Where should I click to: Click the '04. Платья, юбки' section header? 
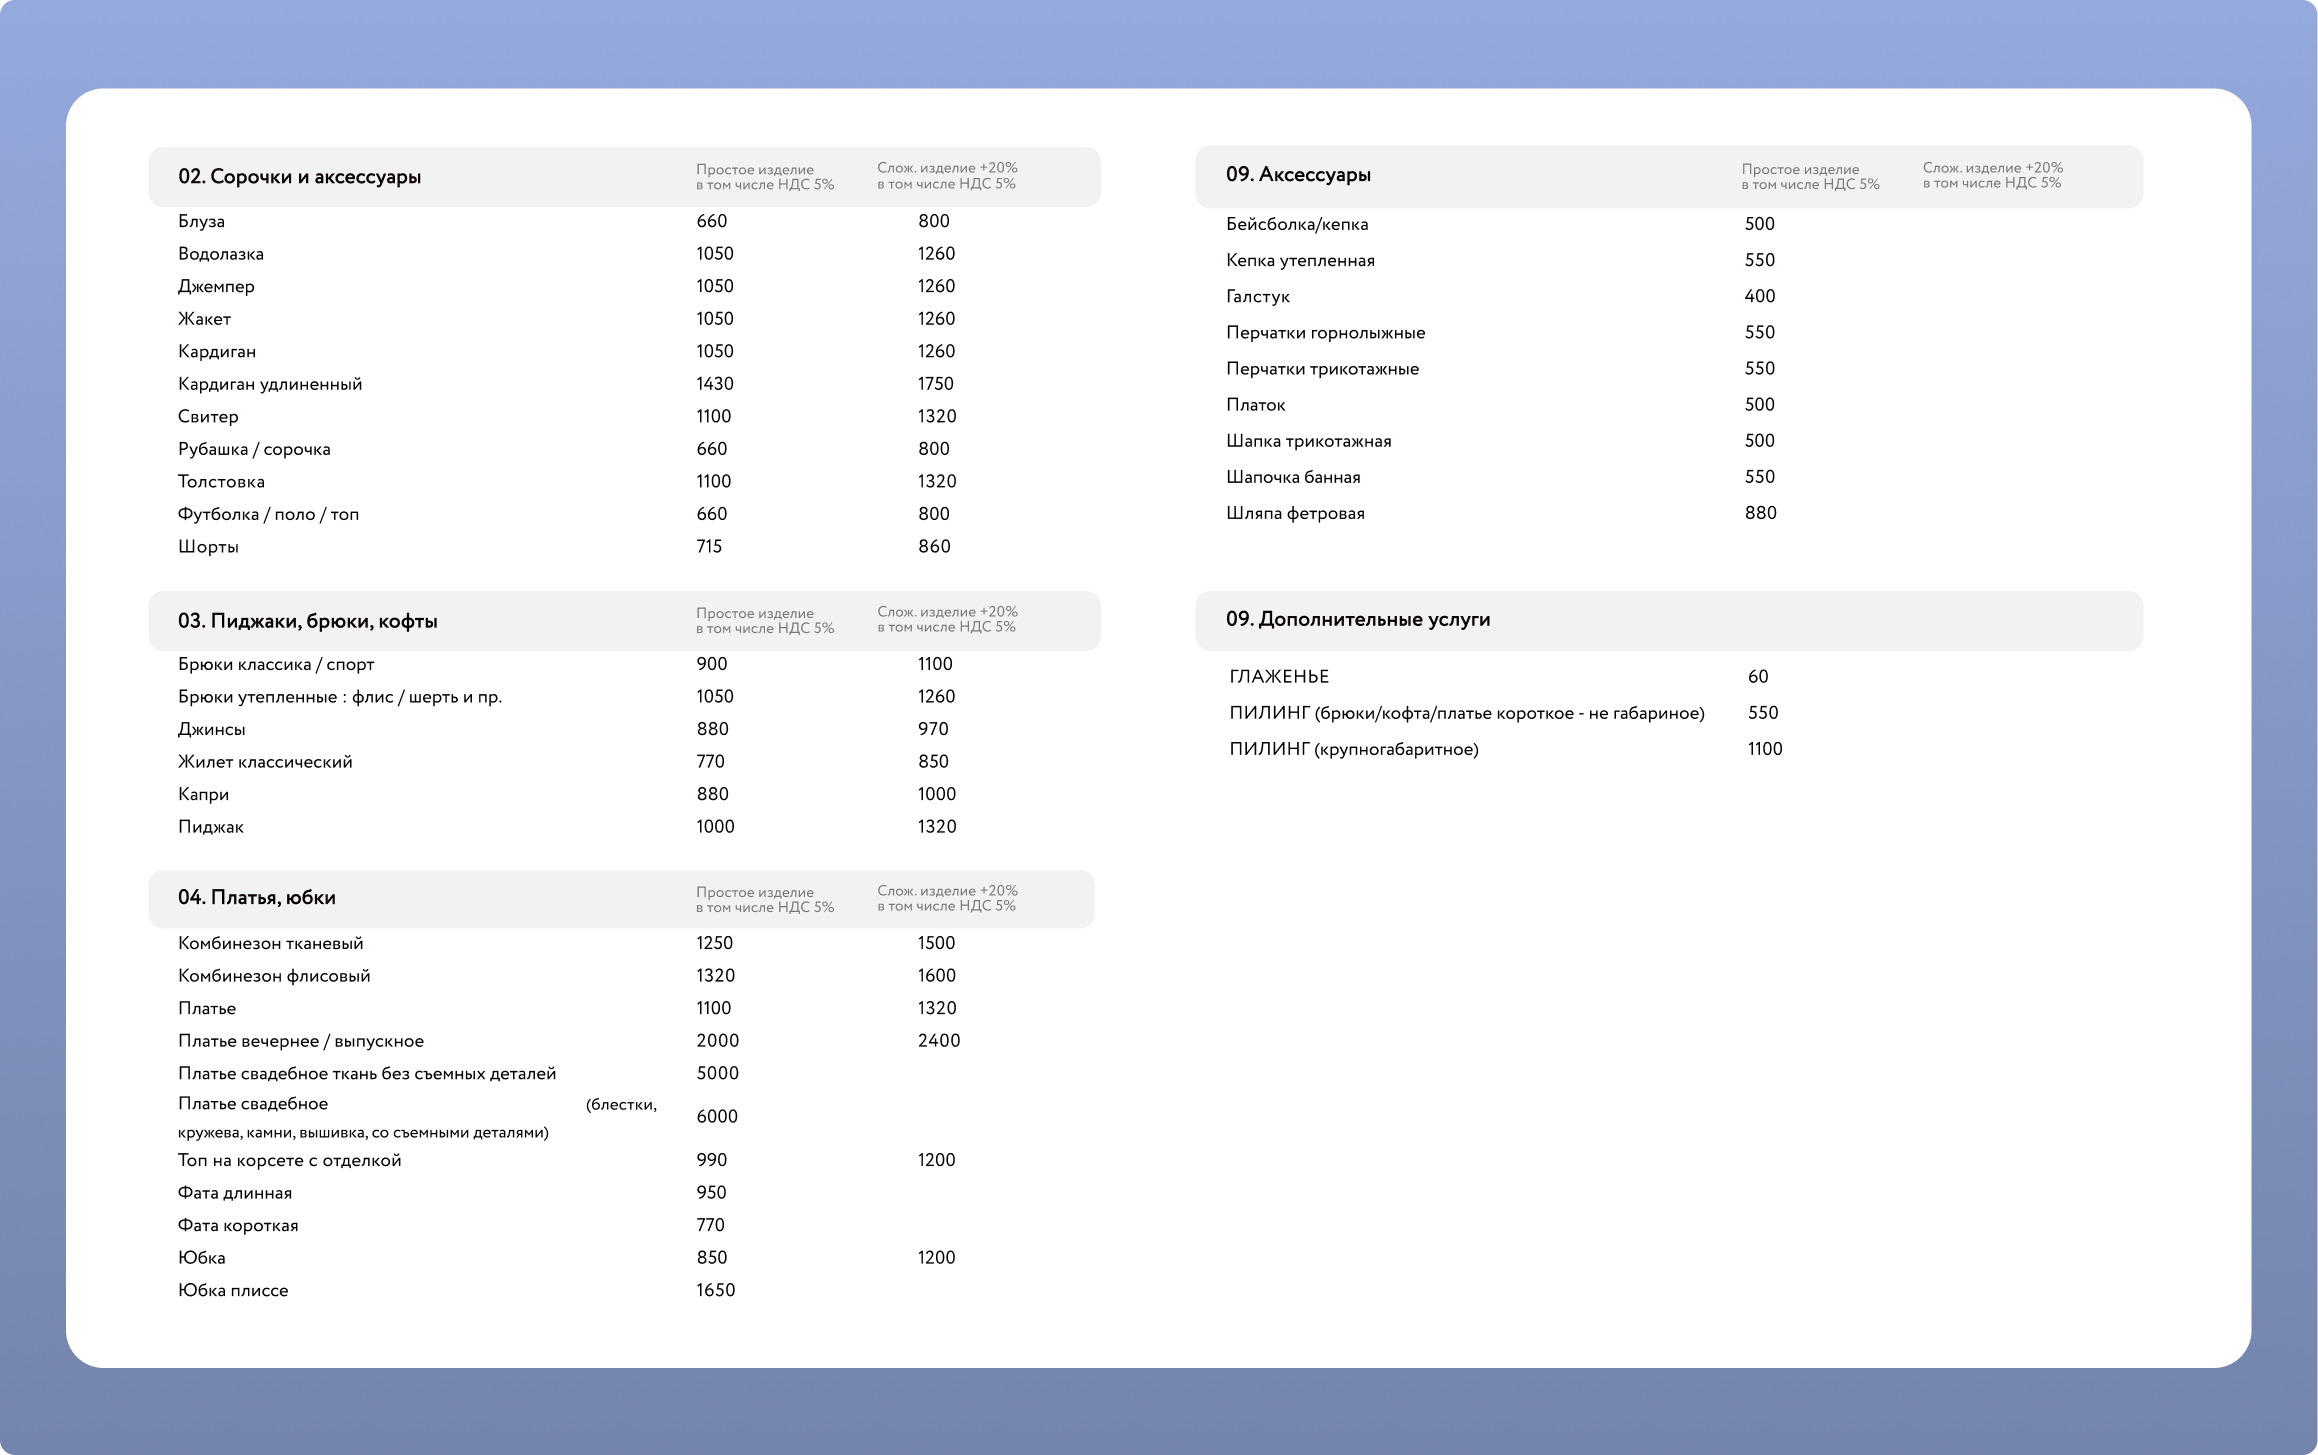coord(256,898)
